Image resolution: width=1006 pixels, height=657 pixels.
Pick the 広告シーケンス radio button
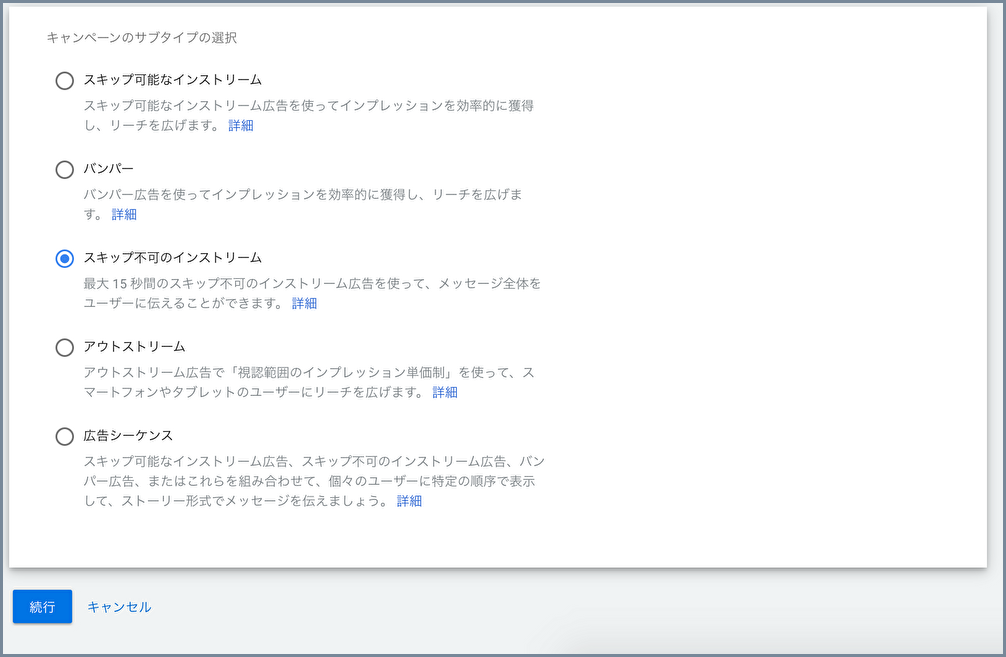(x=65, y=436)
